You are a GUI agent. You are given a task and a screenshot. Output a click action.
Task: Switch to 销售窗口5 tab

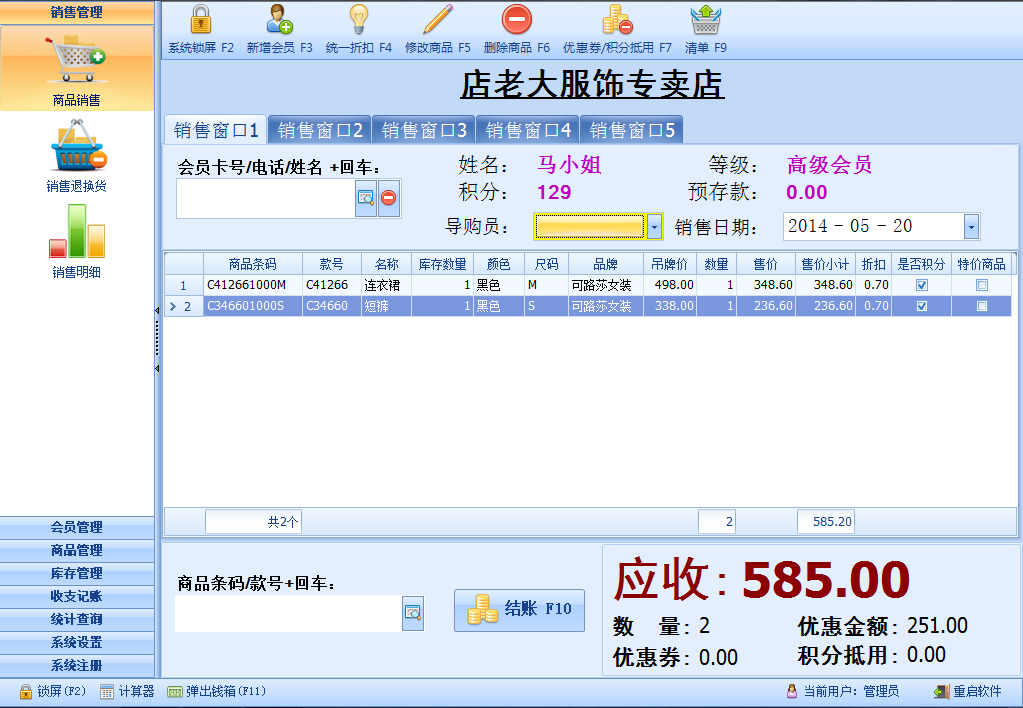632,130
